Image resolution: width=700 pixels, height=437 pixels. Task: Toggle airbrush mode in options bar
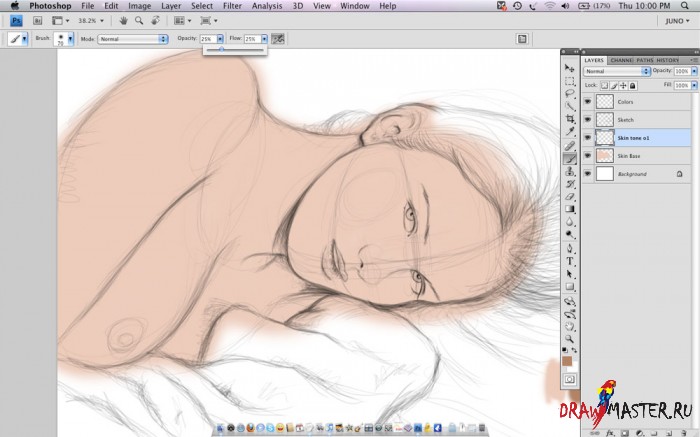click(x=278, y=39)
